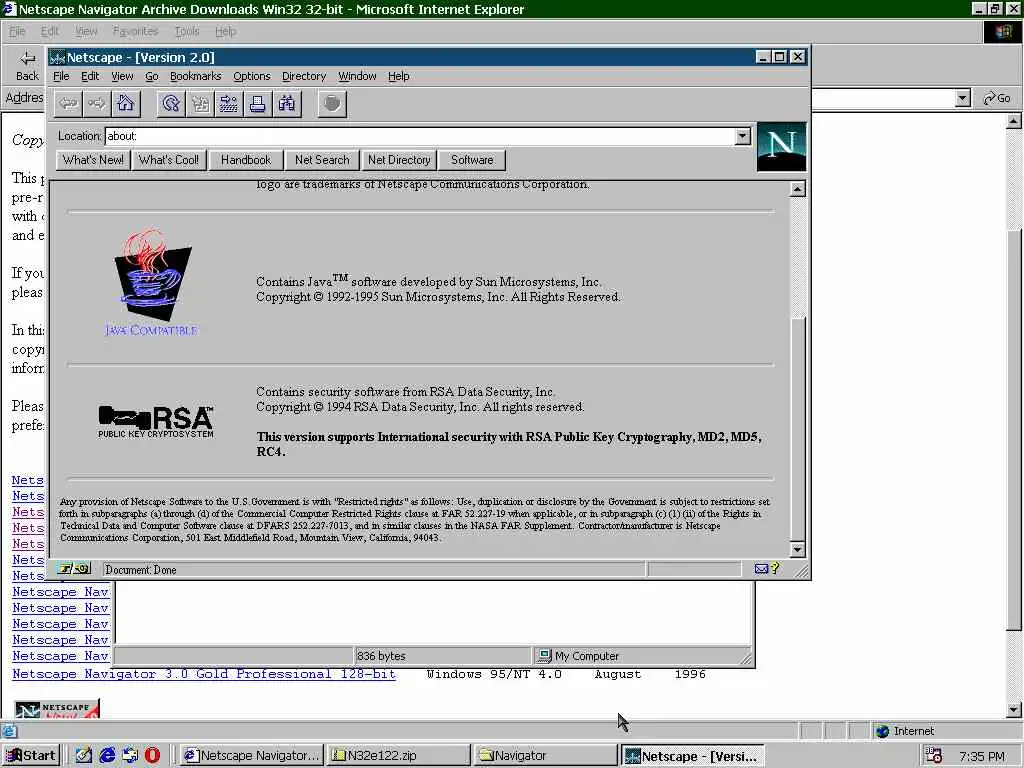This screenshot has height=768, width=1024.
Task: Open the Netscape Go menu
Action: pyautogui.click(x=152, y=76)
